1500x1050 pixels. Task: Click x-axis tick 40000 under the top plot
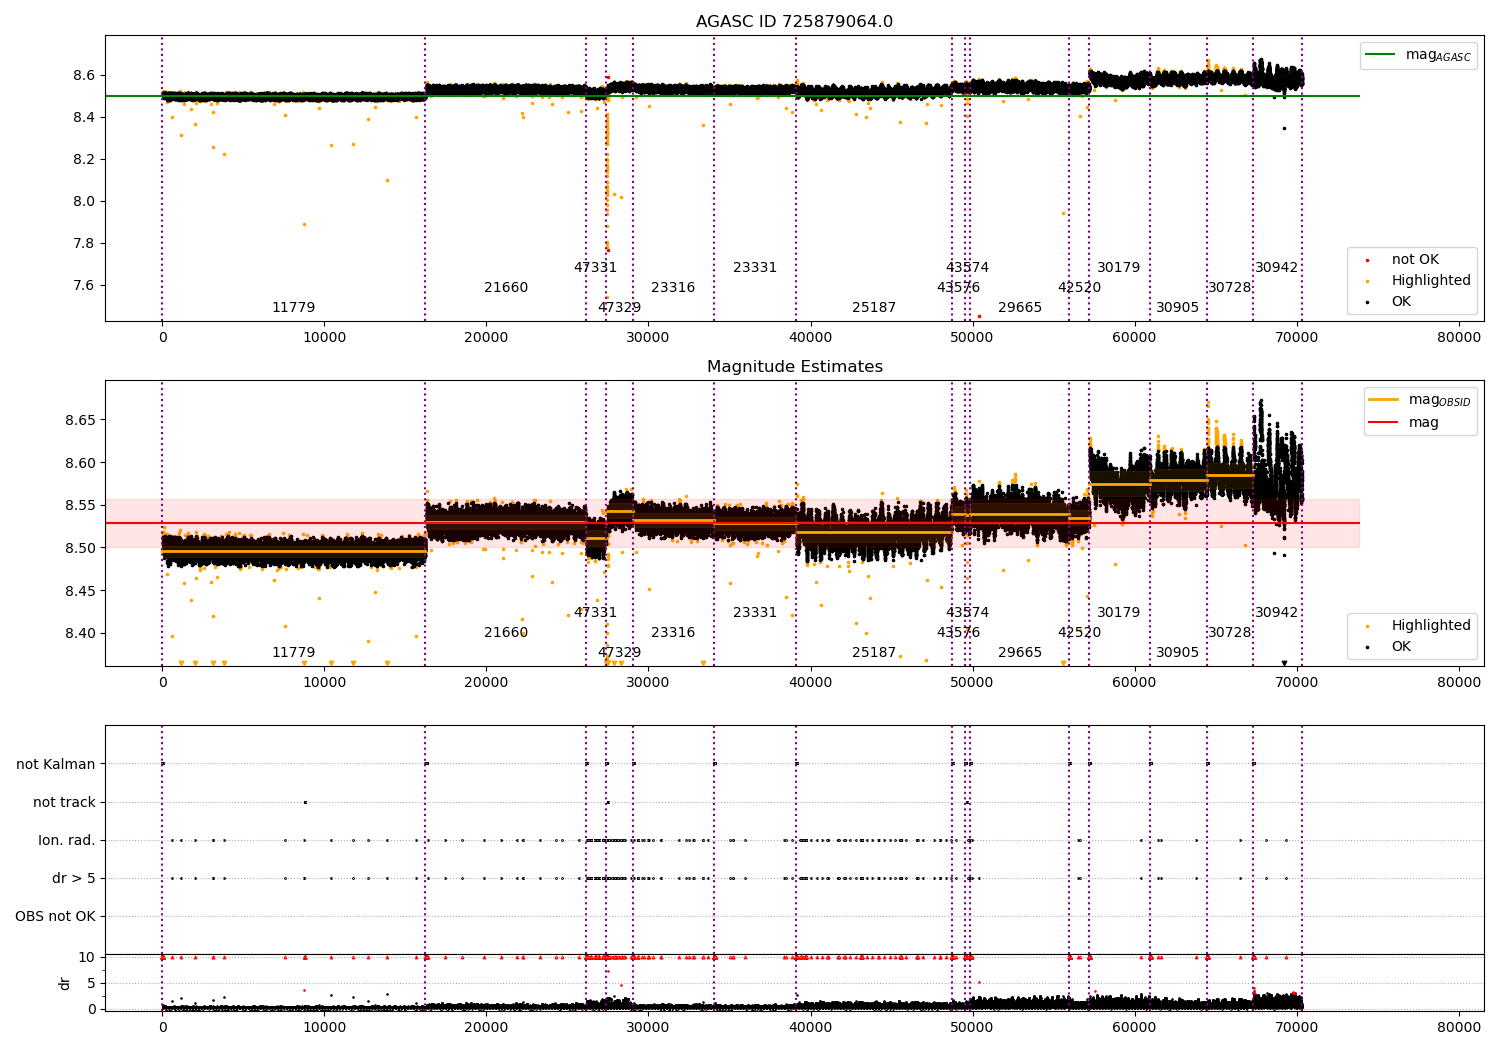click(810, 338)
